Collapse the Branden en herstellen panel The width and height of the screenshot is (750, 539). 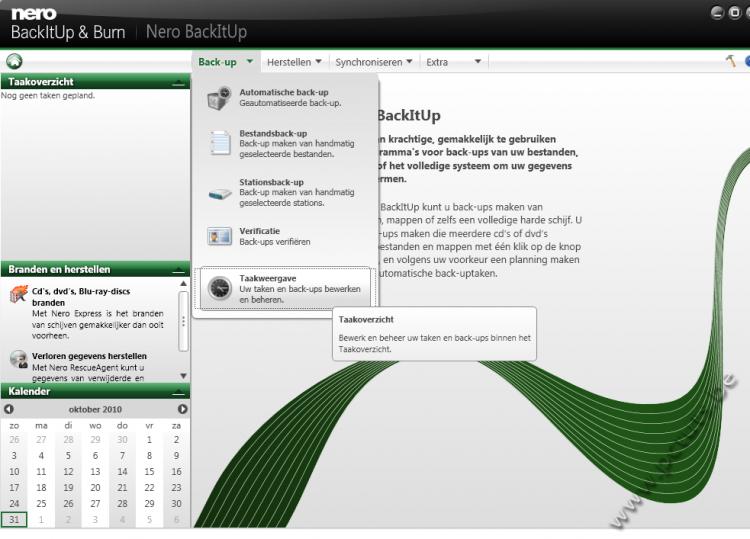179,270
